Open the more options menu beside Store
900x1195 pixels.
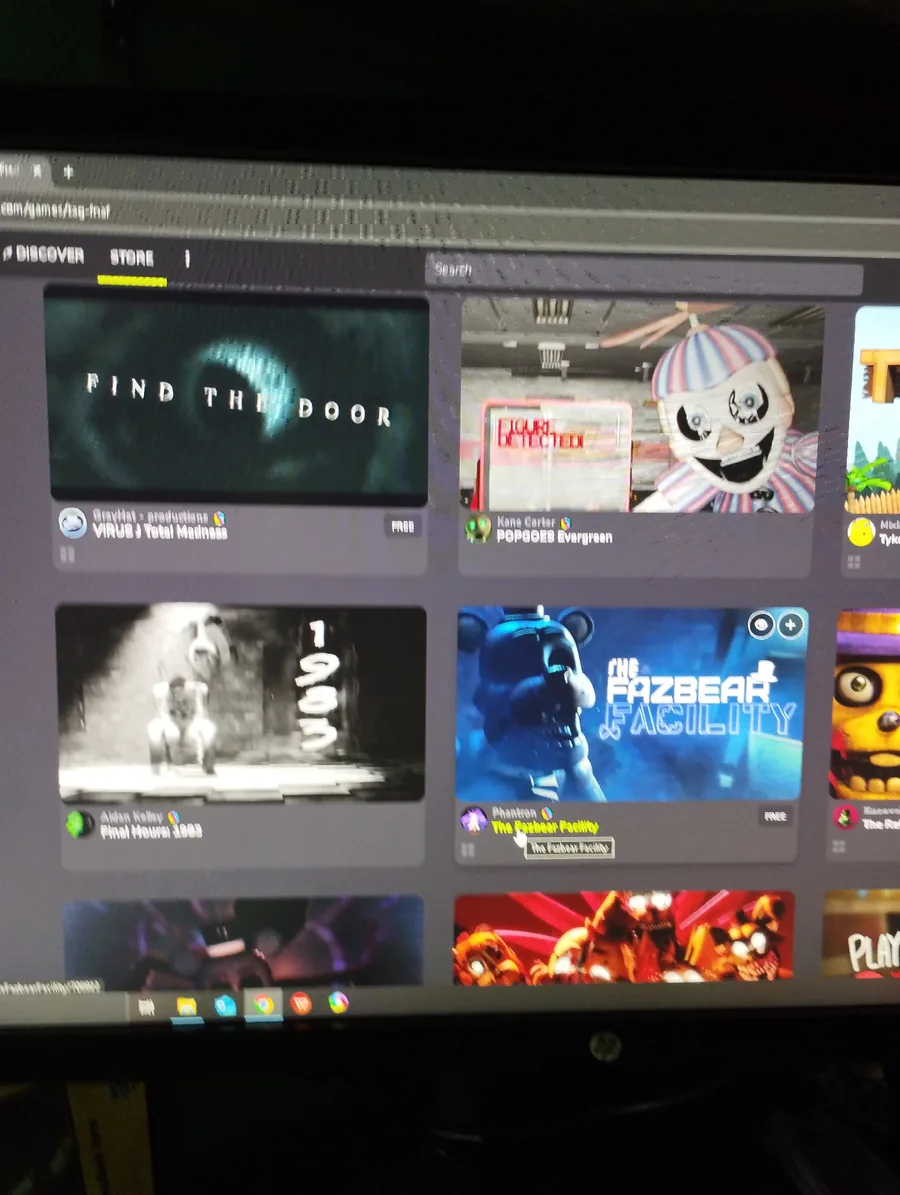click(x=187, y=259)
